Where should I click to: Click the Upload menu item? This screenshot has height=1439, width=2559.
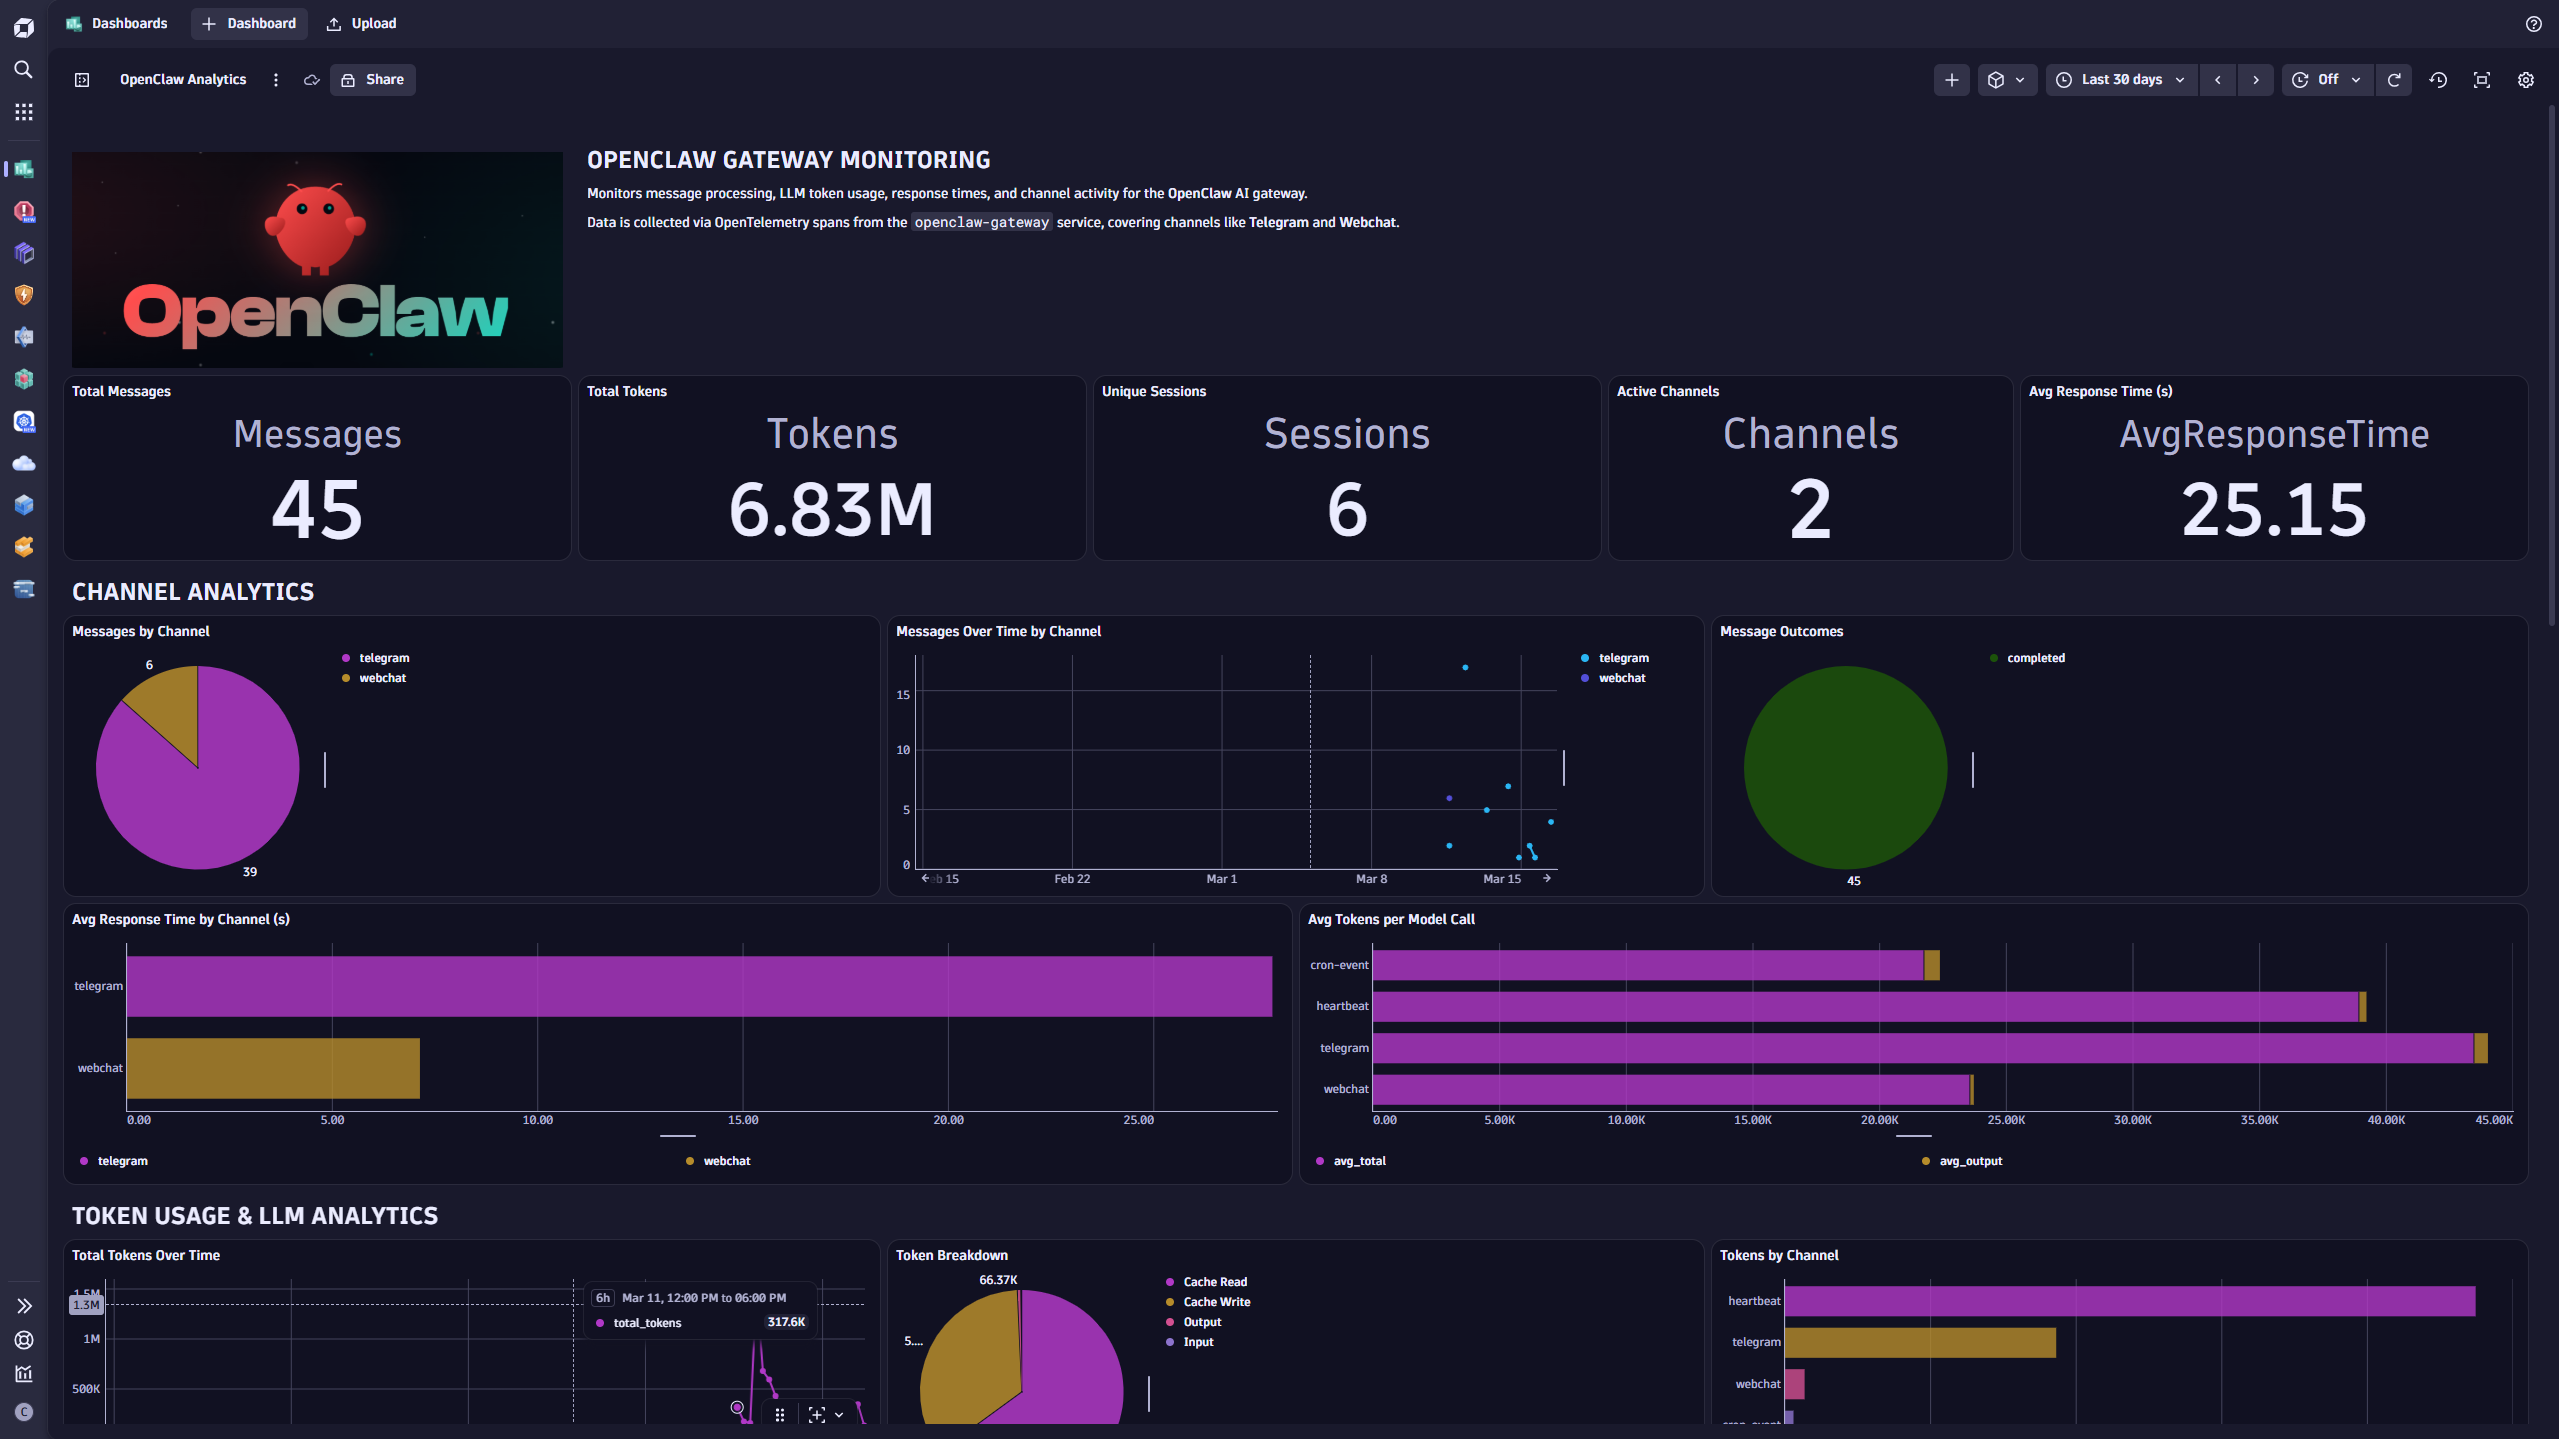coord(360,23)
